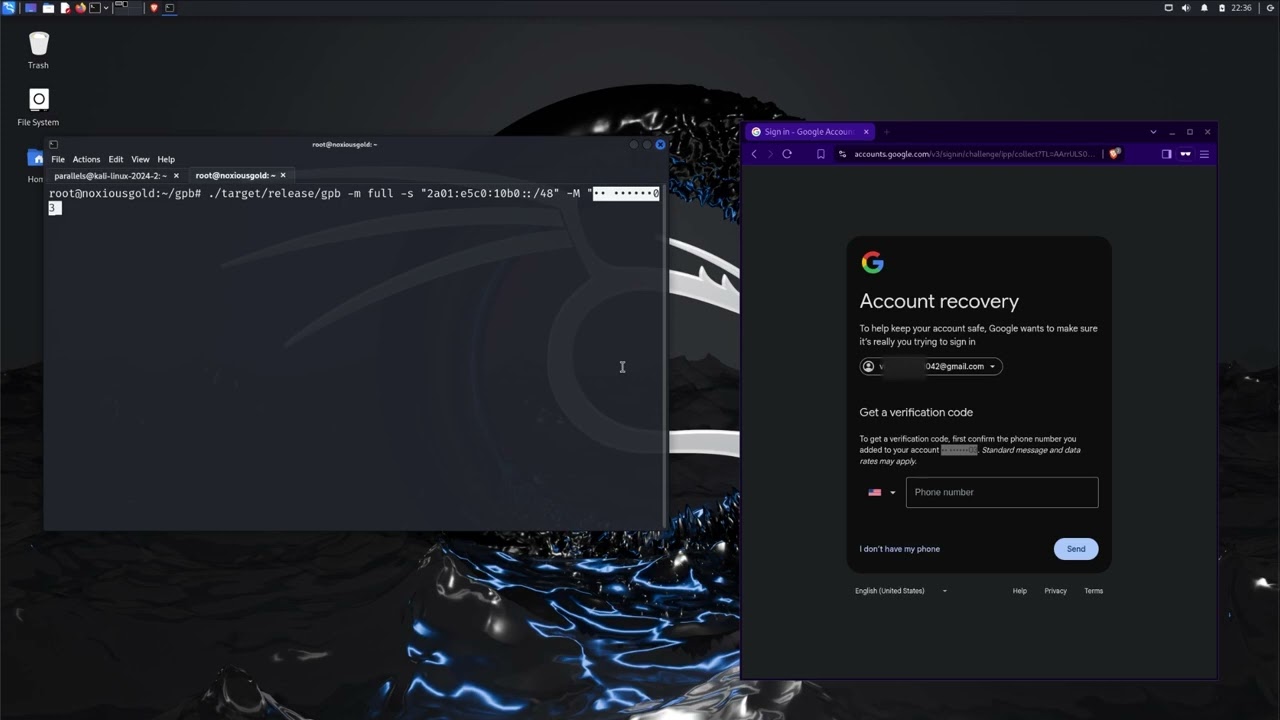The image size is (1280, 720).
Task: Open the Applications menu in the top panel
Action: click(8, 8)
